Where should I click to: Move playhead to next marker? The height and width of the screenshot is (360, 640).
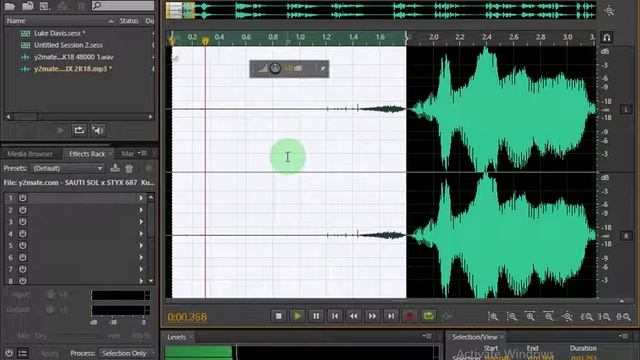point(391,316)
